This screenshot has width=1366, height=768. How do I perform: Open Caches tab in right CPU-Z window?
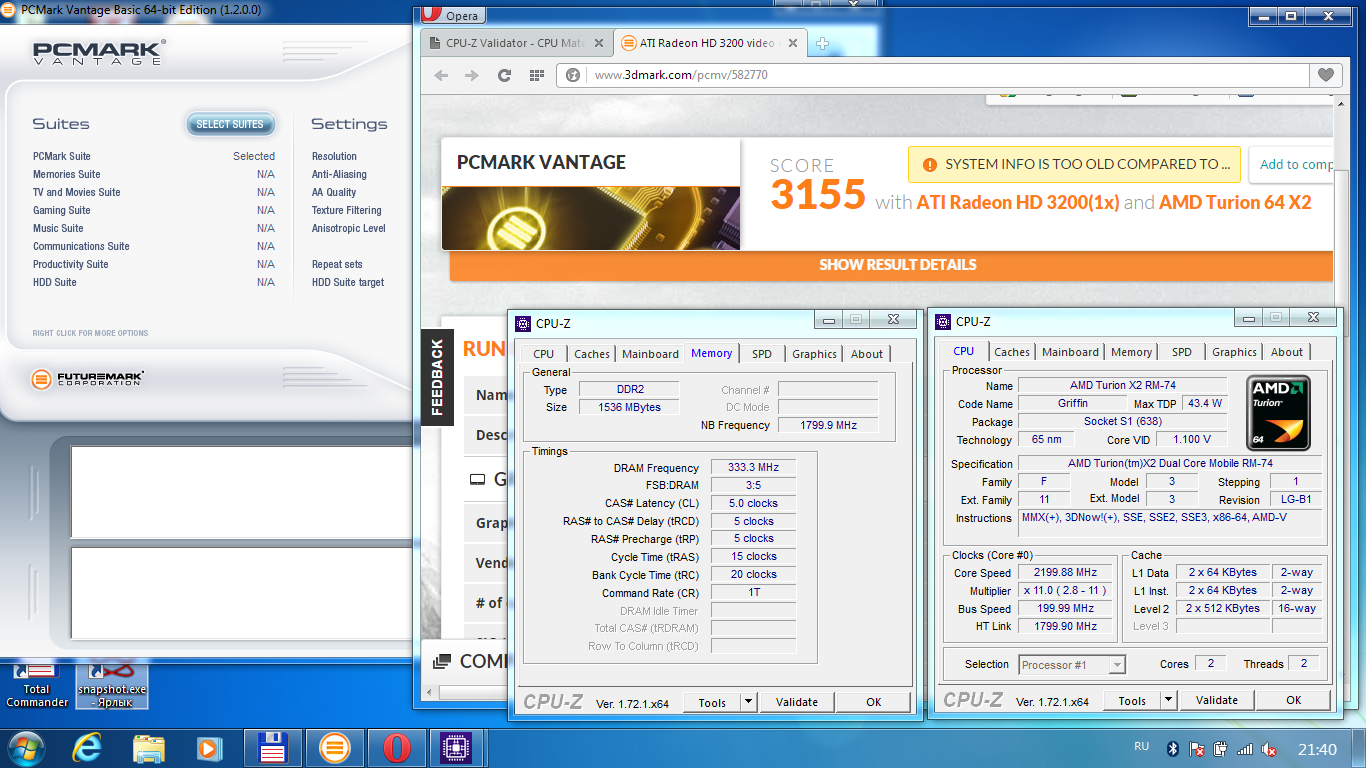[1011, 352]
